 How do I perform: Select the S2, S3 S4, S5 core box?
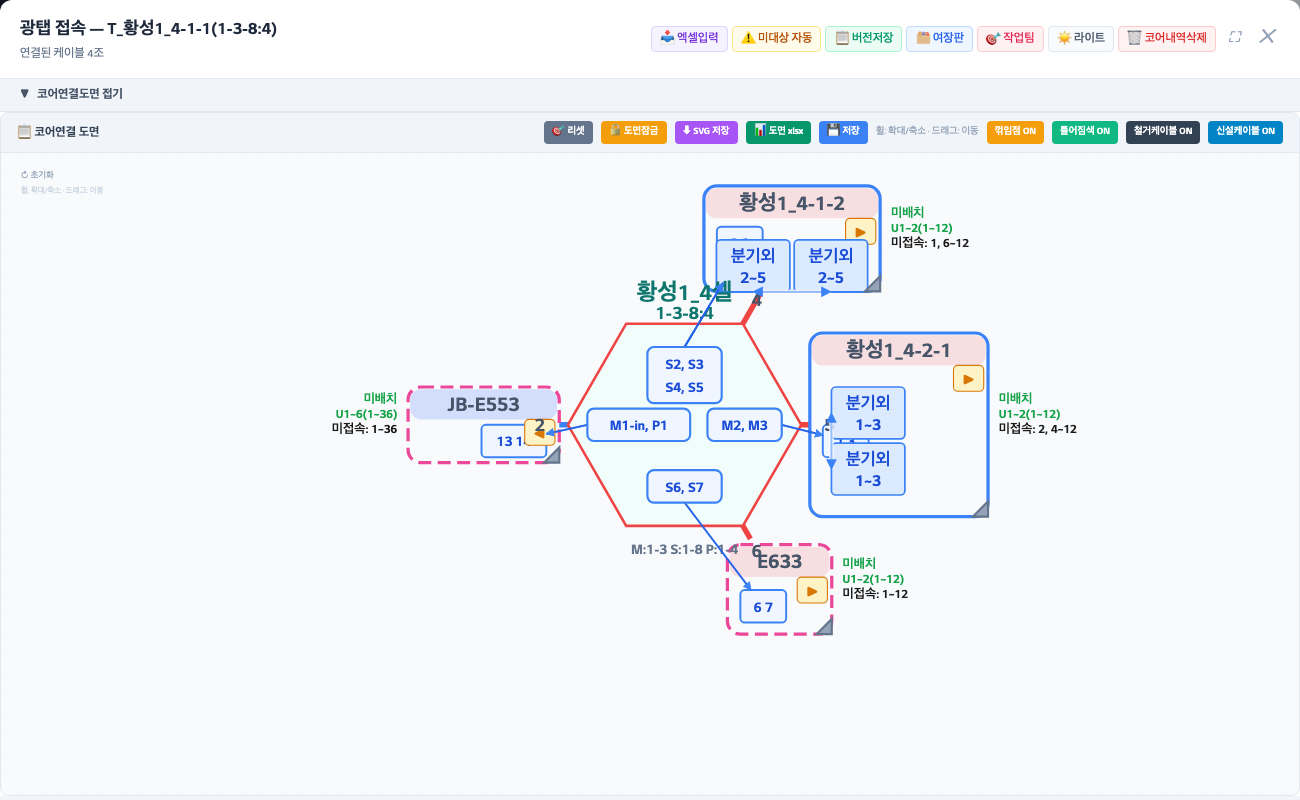[x=684, y=376]
